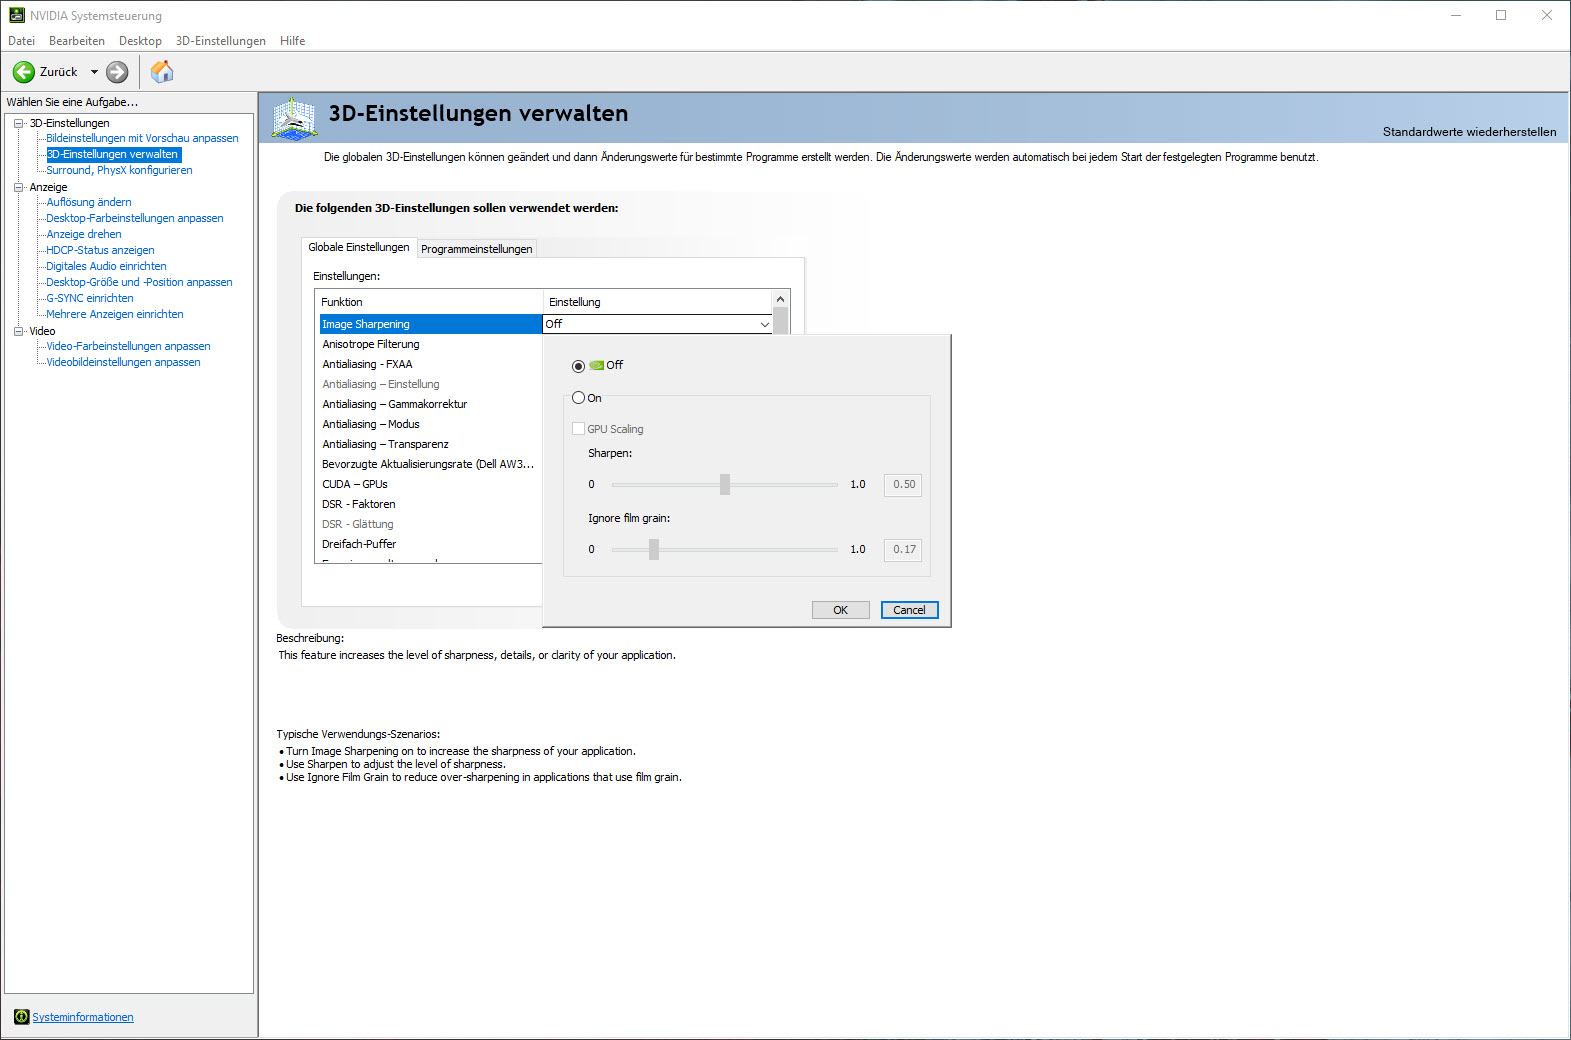Viewport: 1571px width, 1040px height.
Task: Open the Desktop menu
Action: (x=140, y=41)
